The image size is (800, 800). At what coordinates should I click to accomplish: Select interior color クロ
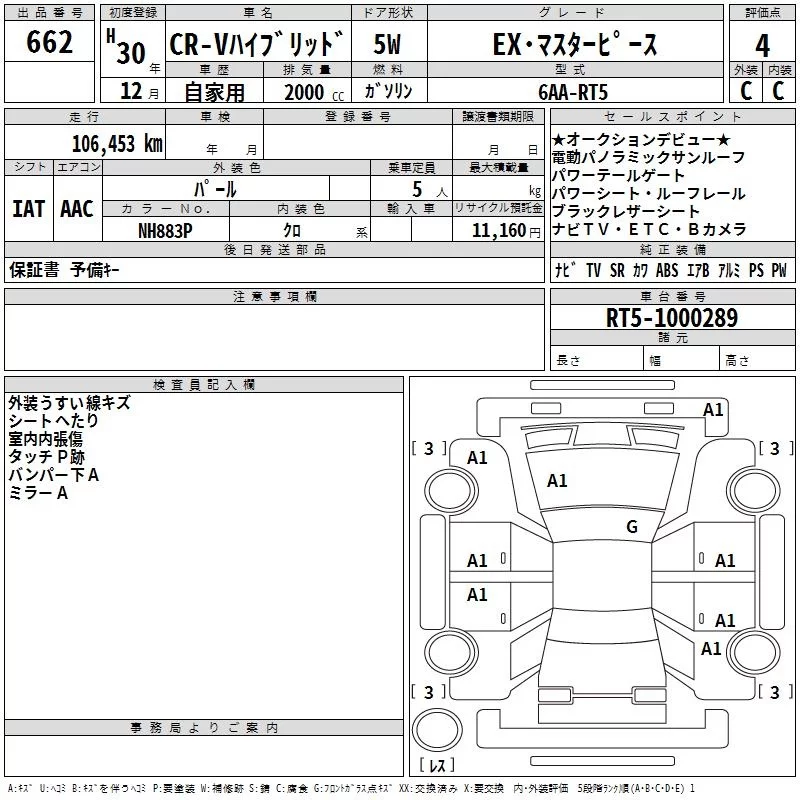292,231
